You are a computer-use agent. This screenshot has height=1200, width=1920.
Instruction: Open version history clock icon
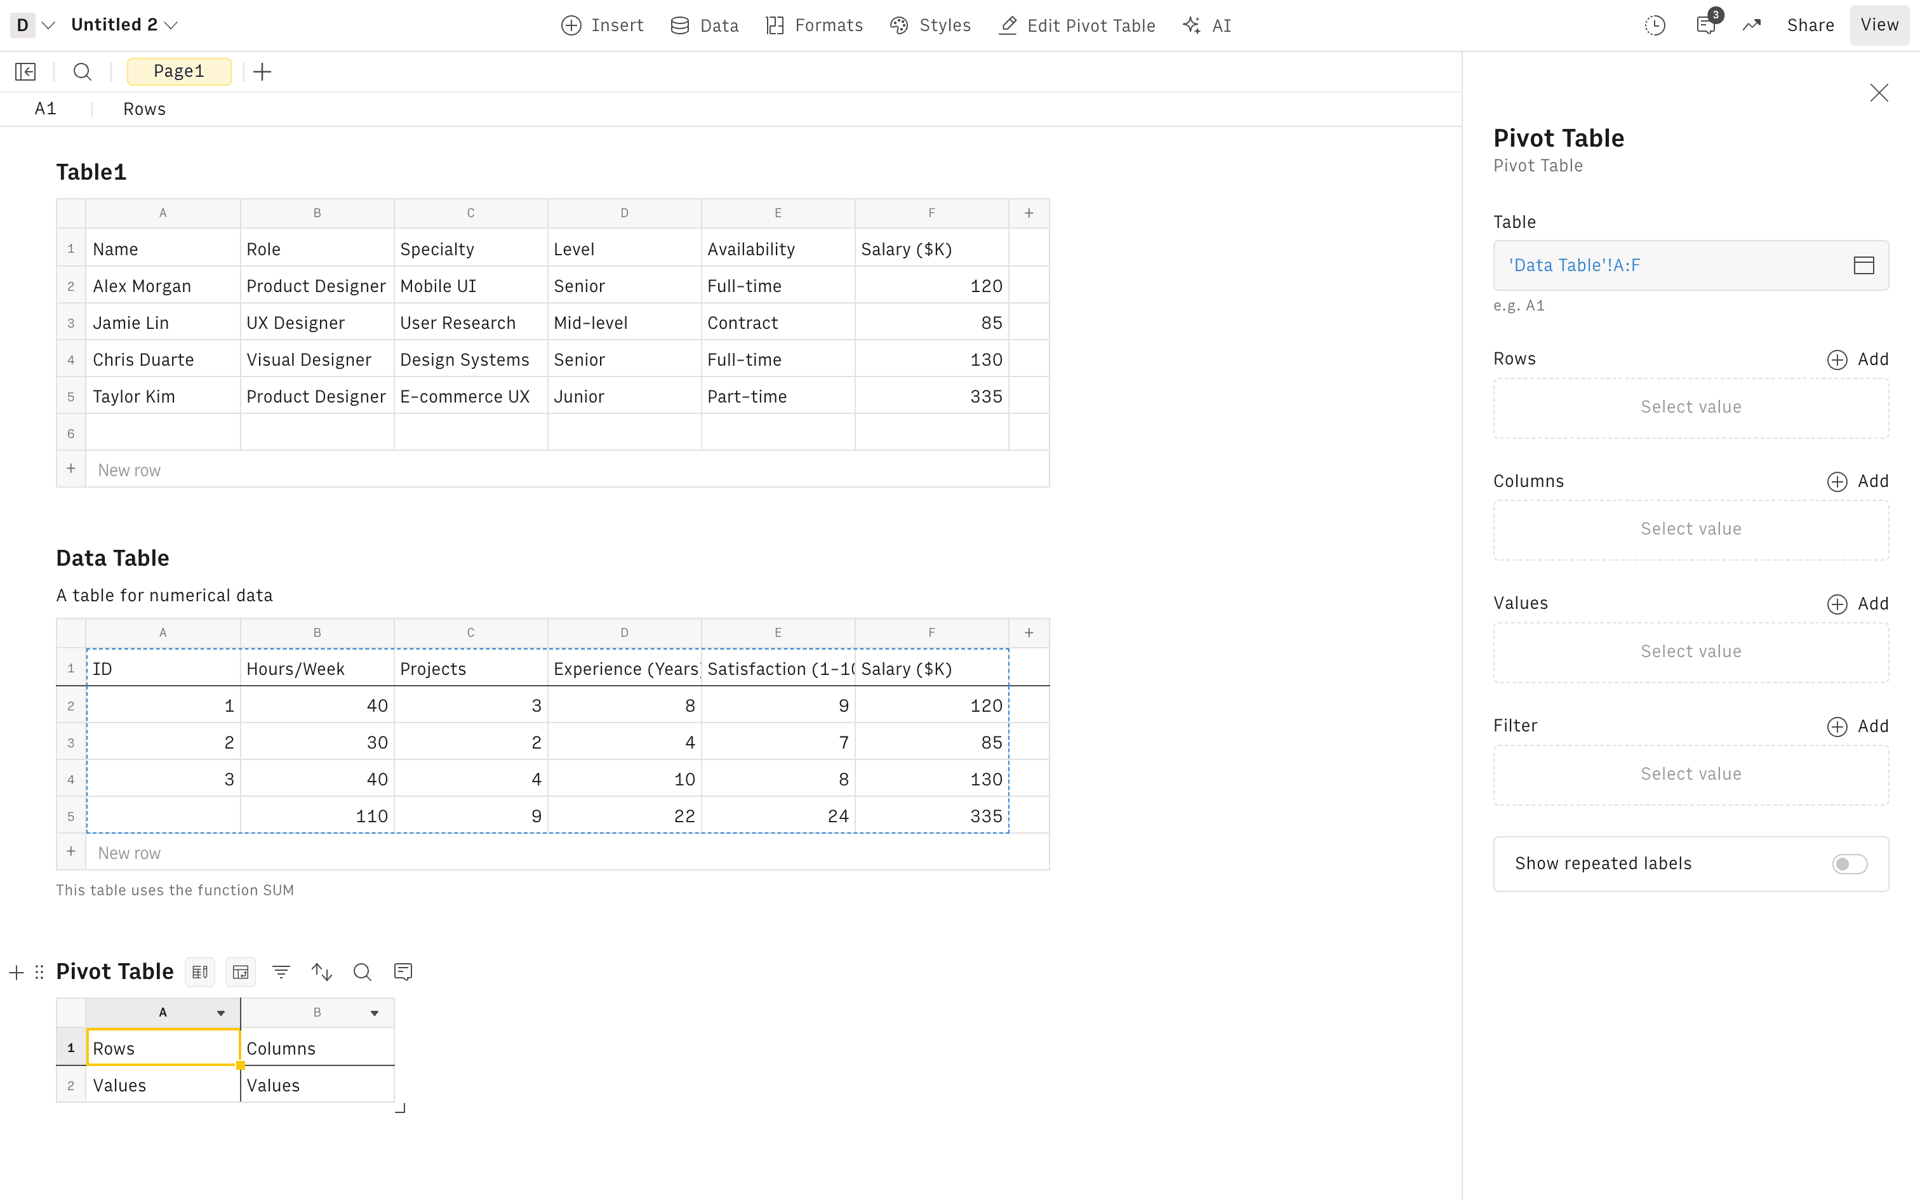[1655, 26]
